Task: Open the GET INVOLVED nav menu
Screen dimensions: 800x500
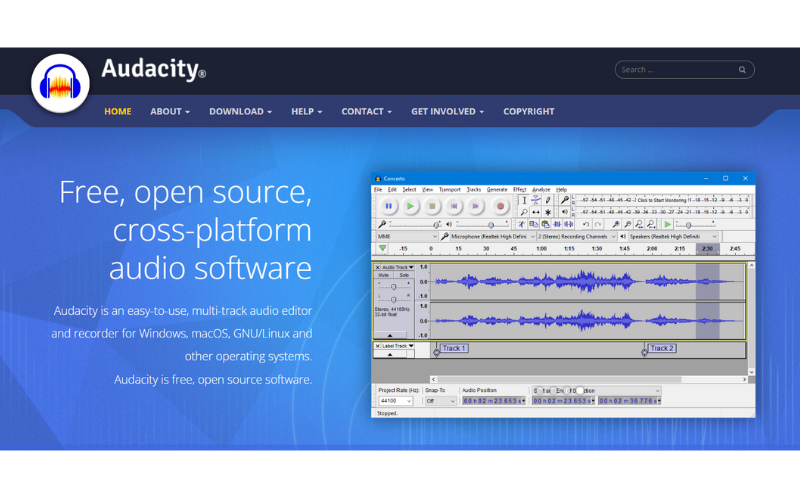Action: pyautogui.click(x=447, y=111)
